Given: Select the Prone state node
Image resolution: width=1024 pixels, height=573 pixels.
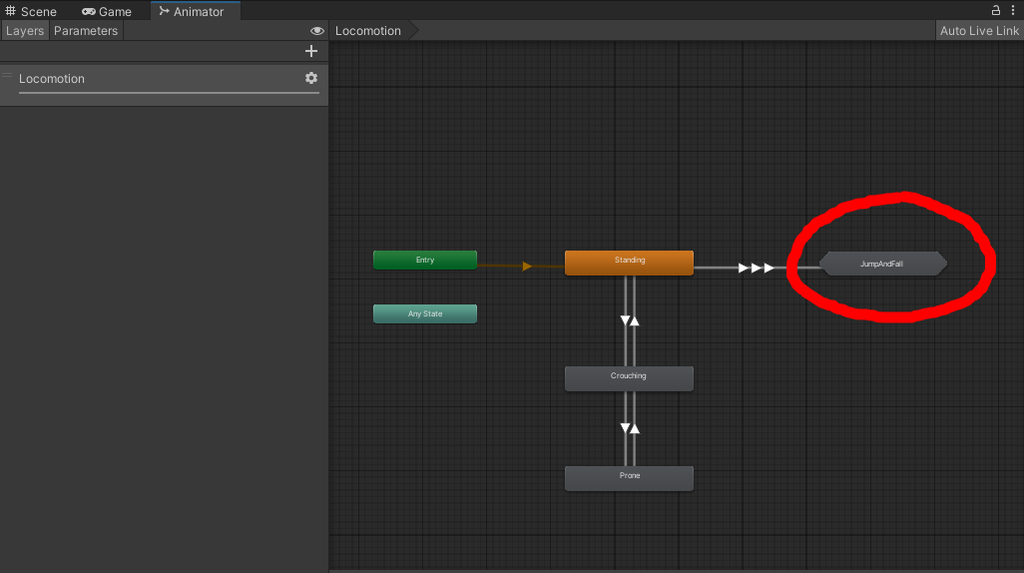Looking at the screenshot, I should [629, 478].
